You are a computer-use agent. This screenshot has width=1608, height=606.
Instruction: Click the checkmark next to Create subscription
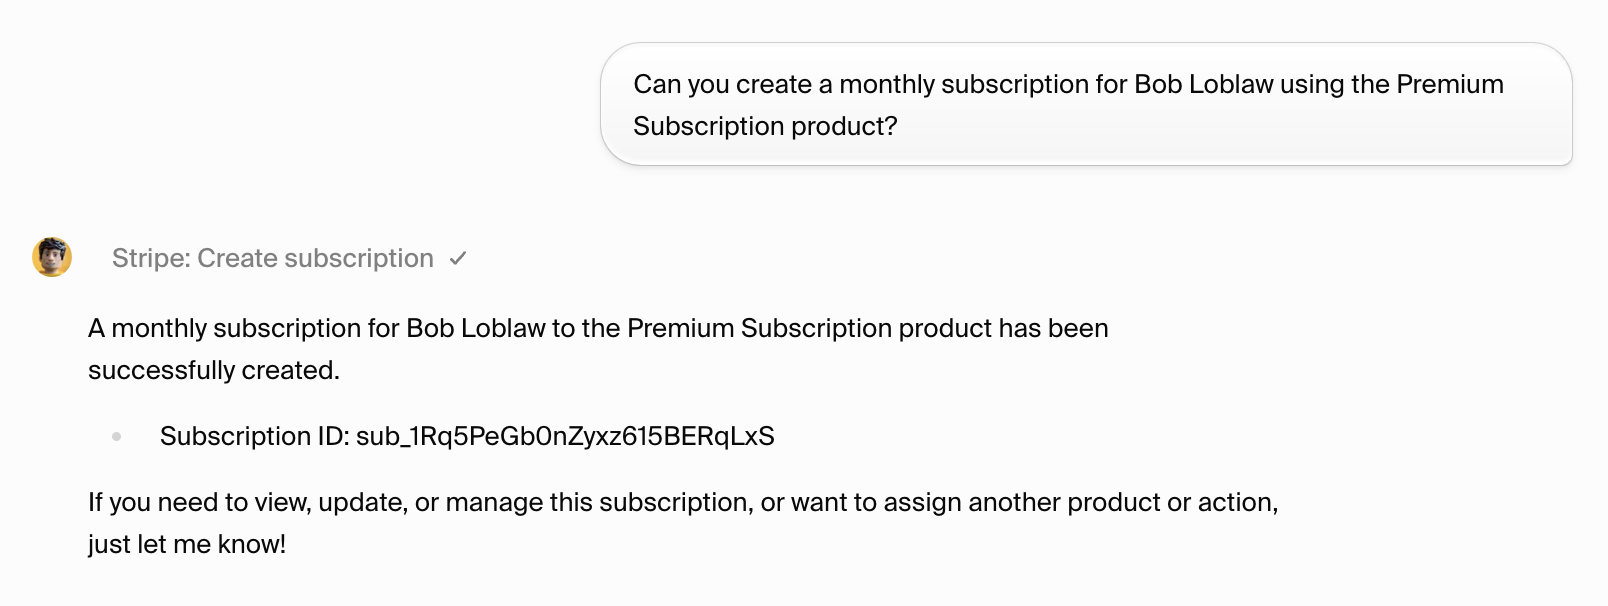(x=459, y=258)
